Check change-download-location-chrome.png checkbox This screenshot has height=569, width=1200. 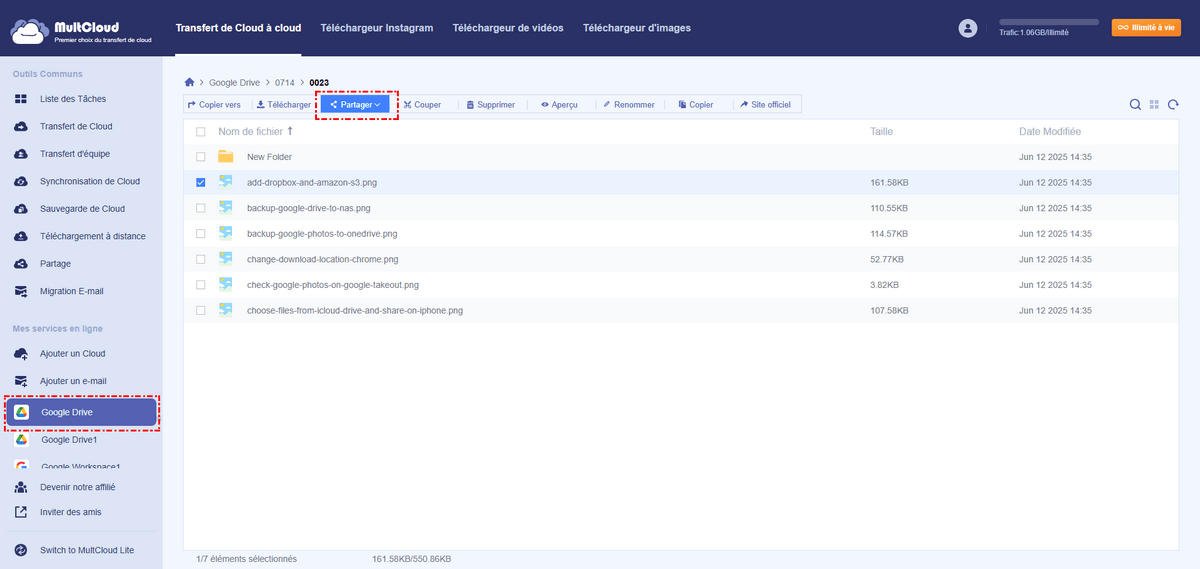[201, 259]
